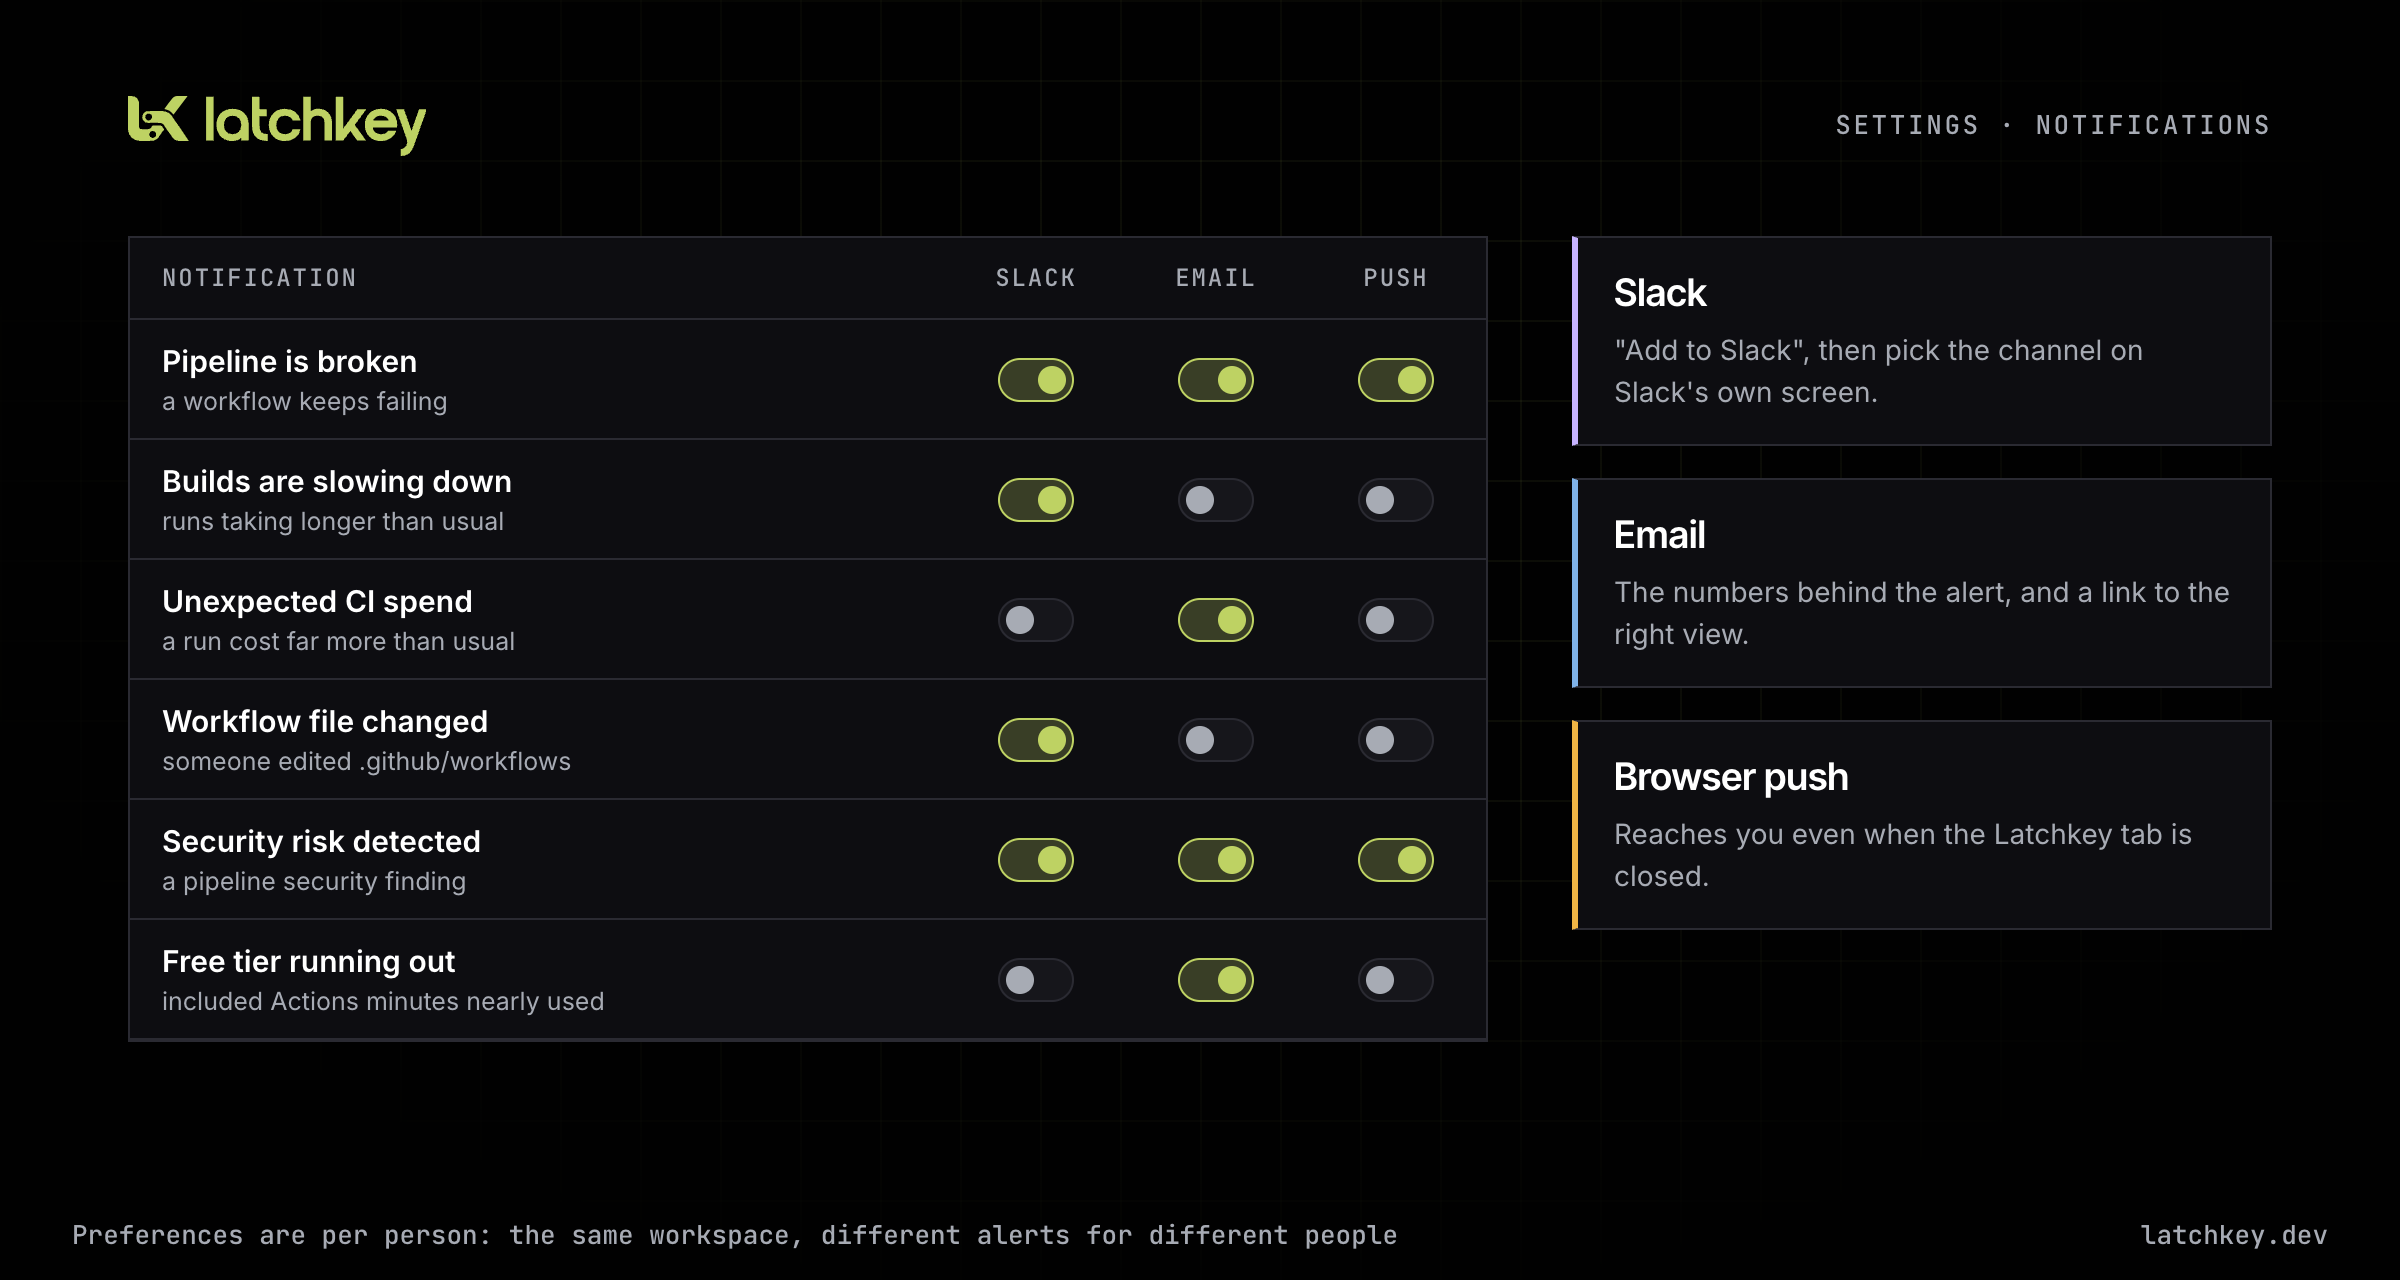The image size is (2400, 1280).
Task: Enable Slack for Unexpected CI spend
Action: tap(1036, 620)
